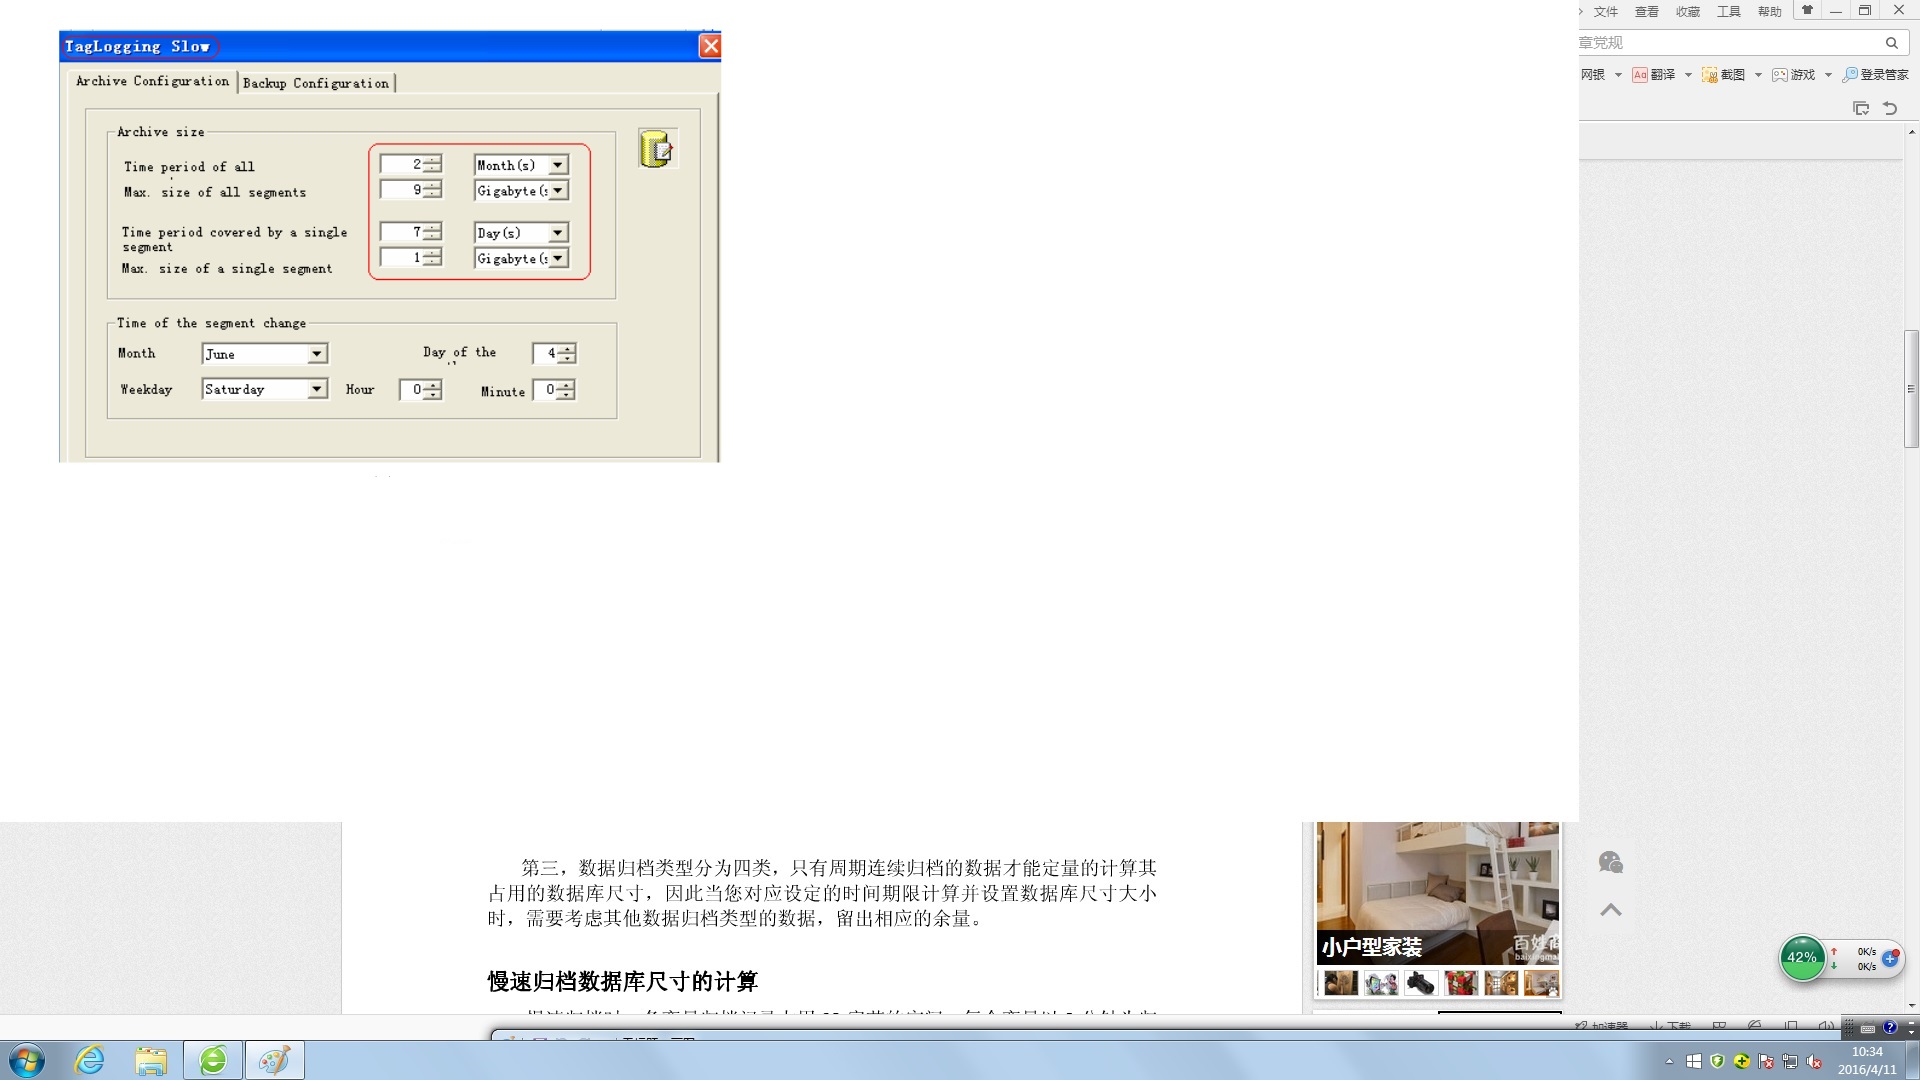Expand the Day(s) single segment dropdown
The width and height of the screenshot is (1920, 1080).
pos(558,233)
